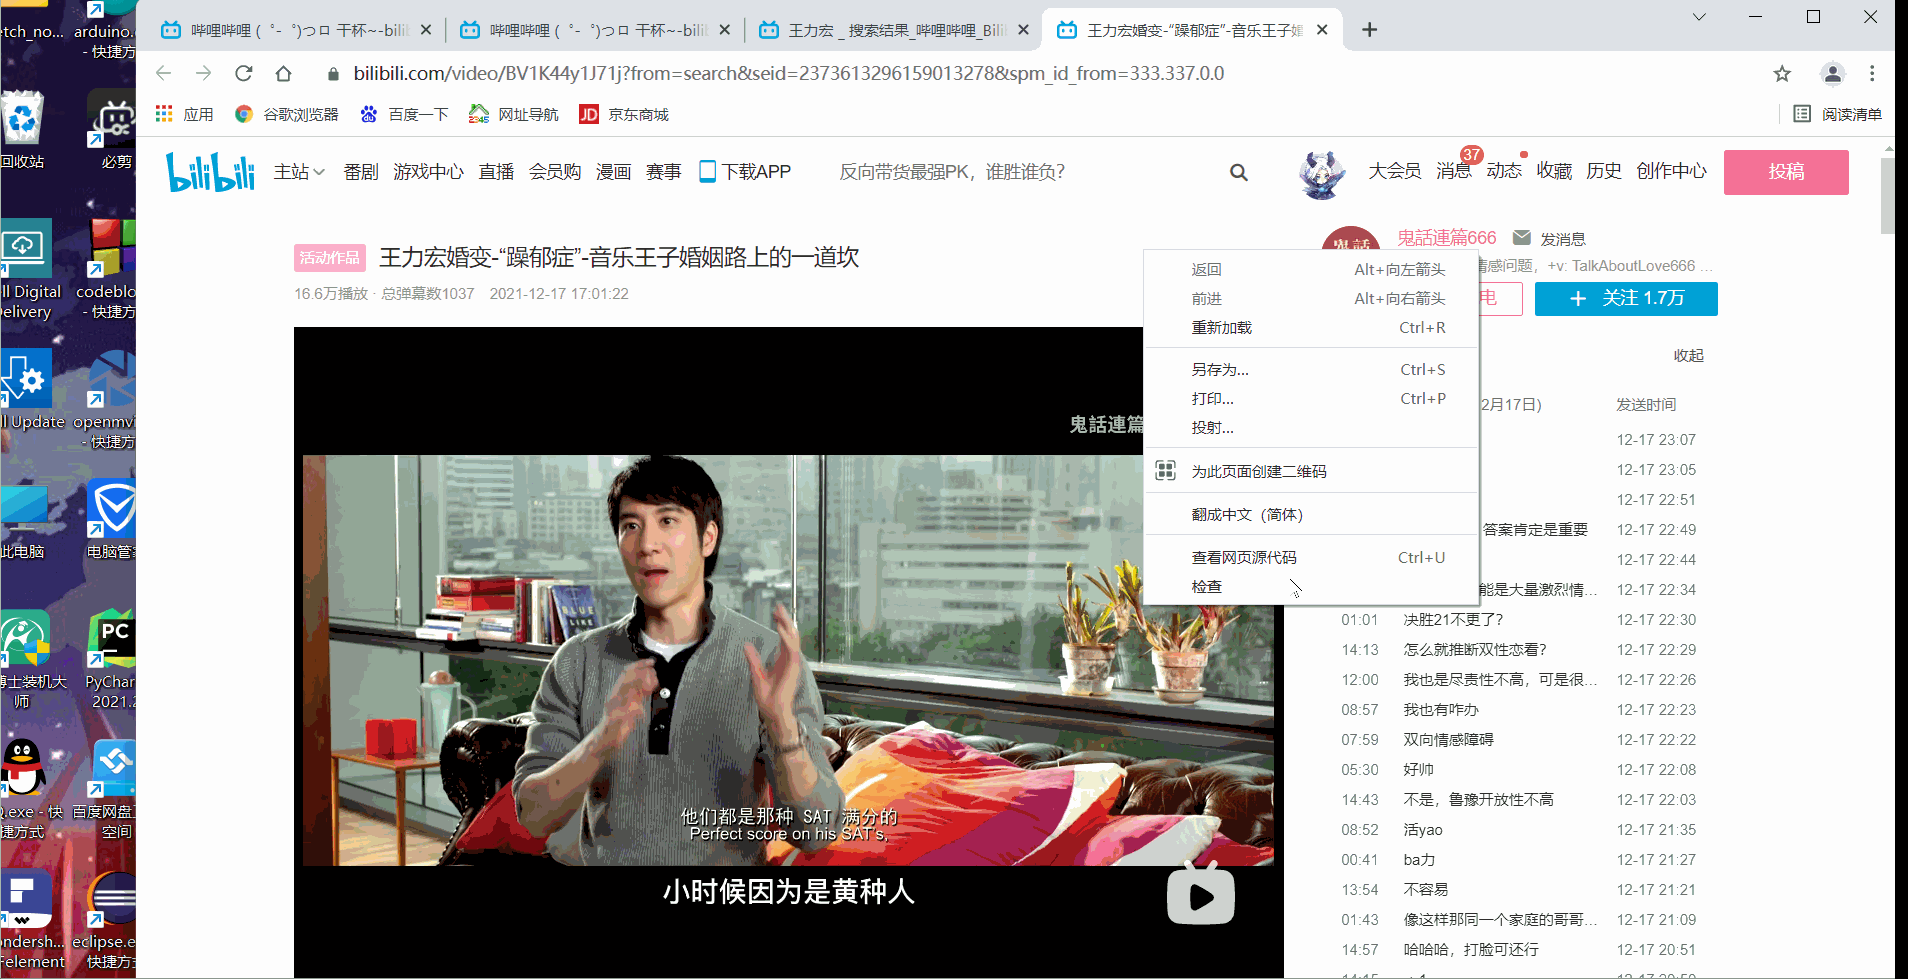Click the browser home icon
Screen dimensions: 1908x979
tap(283, 73)
